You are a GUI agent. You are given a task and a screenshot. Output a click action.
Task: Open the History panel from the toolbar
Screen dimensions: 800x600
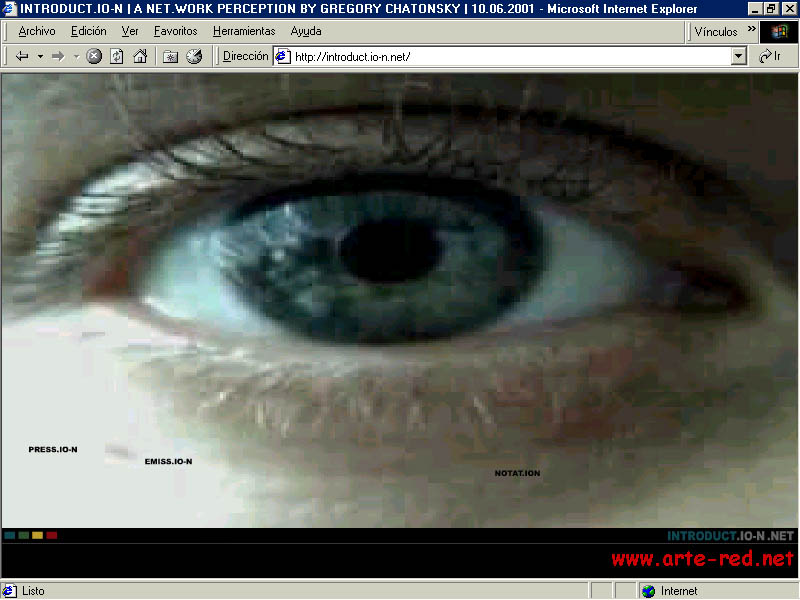point(194,56)
